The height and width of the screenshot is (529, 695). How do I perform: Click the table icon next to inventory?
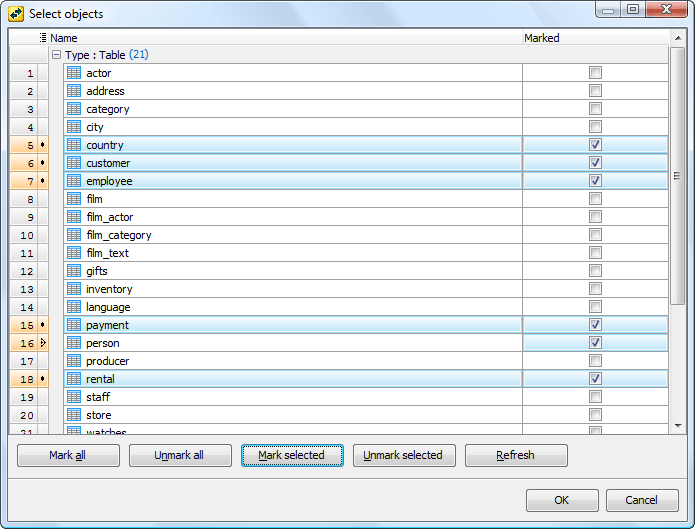pyautogui.click(x=73, y=289)
